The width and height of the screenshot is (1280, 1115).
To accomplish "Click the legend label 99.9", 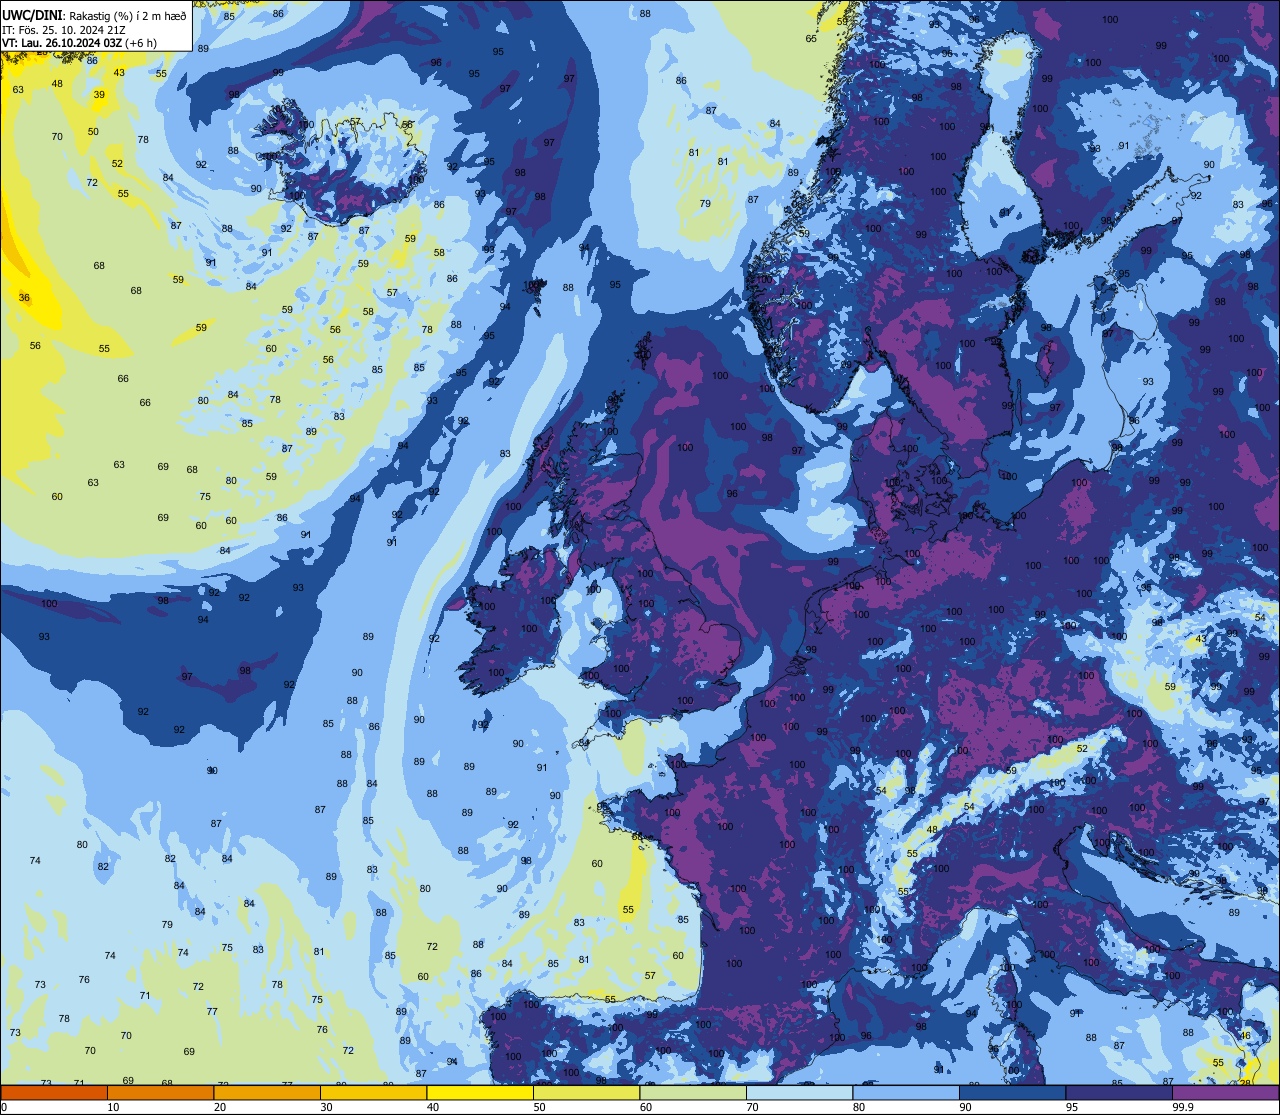I will [1184, 1107].
